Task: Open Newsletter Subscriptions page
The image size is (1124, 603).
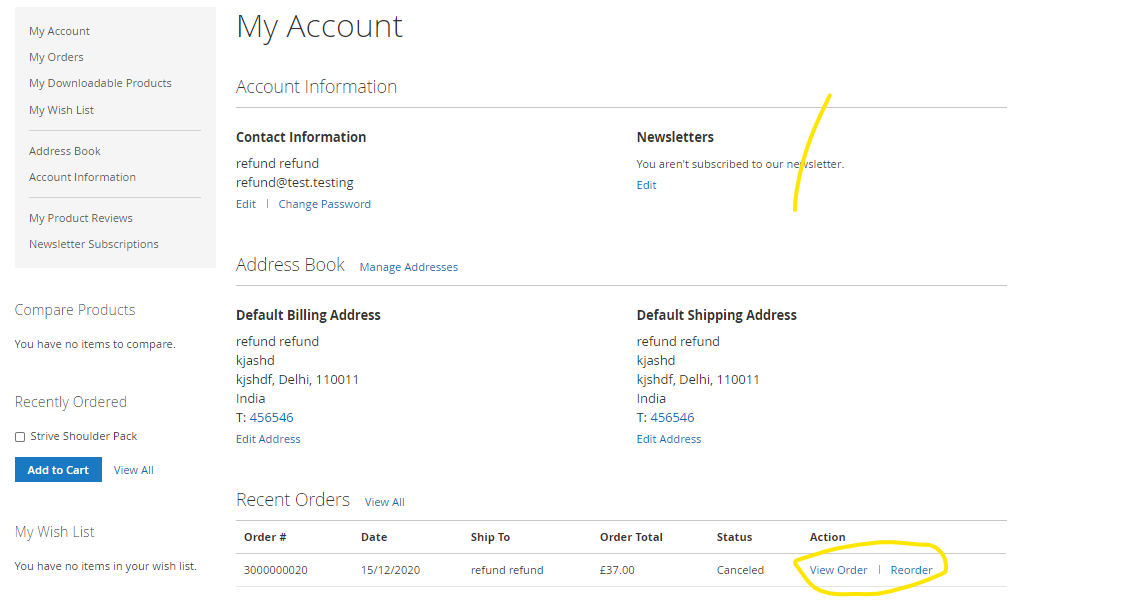Action: pos(94,244)
